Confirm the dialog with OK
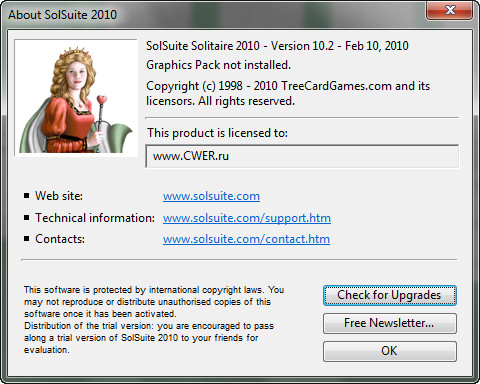480x384 pixels. (390, 351)
